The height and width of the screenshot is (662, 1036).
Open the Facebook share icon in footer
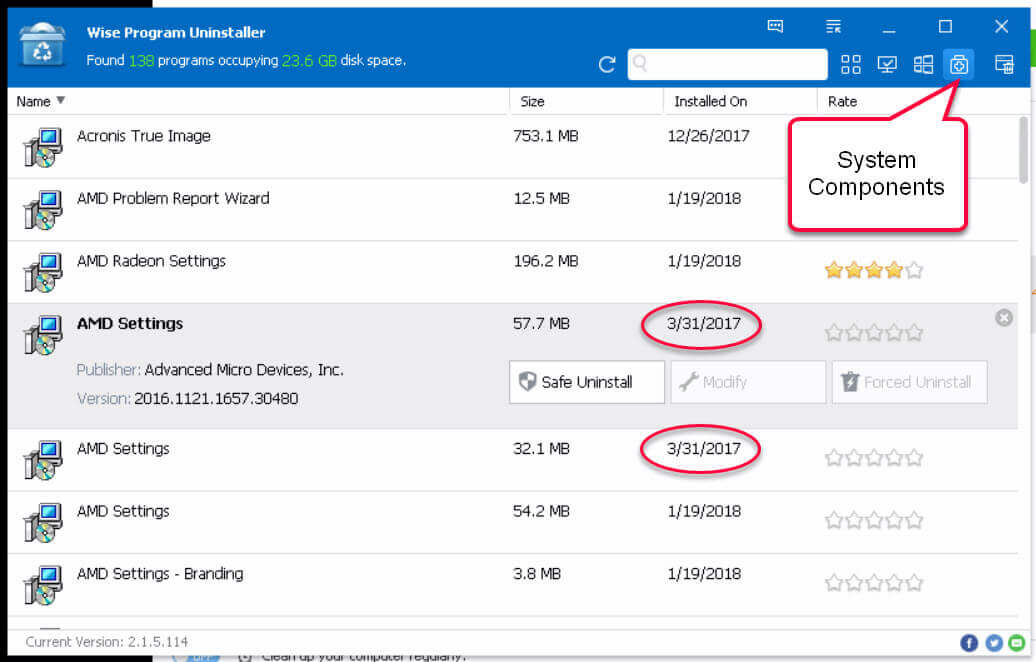click(x=969, y=643)
